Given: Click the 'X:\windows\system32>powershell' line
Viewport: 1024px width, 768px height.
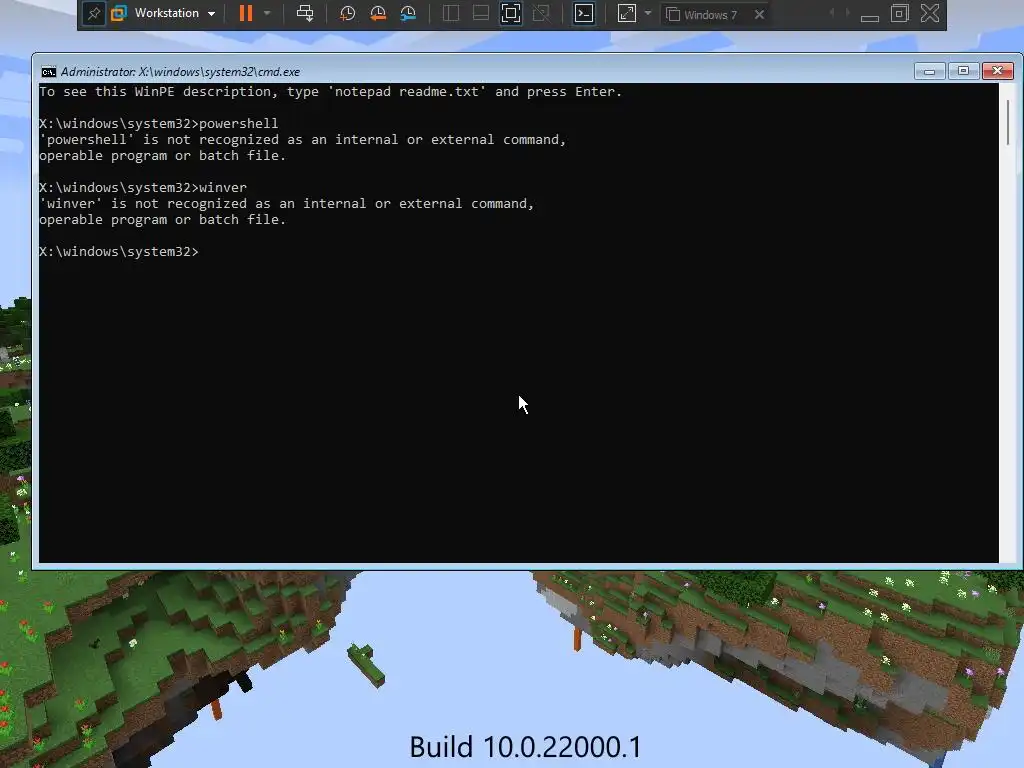Looking at the screenshot, I should pos(159,123).
